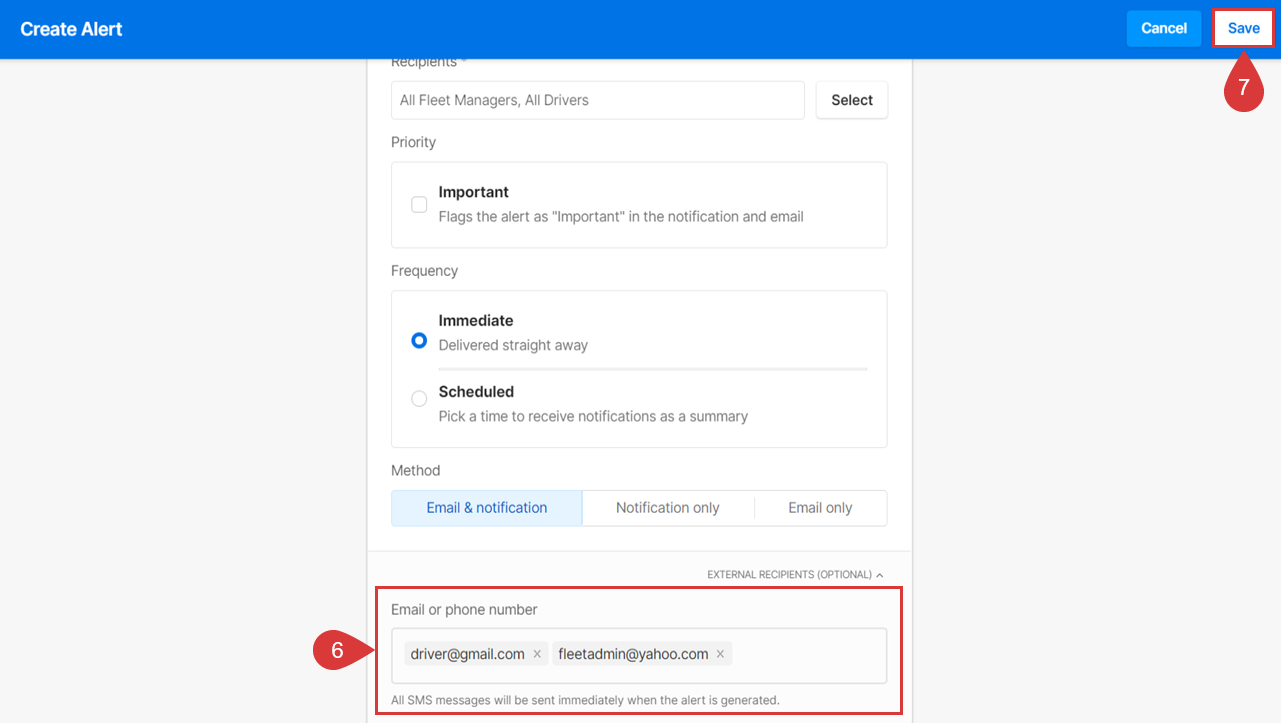Viewport: 1281px width, 723px height.
Task: Remove the driver@gmail.com recipient chip
Action: click(537, 654)
